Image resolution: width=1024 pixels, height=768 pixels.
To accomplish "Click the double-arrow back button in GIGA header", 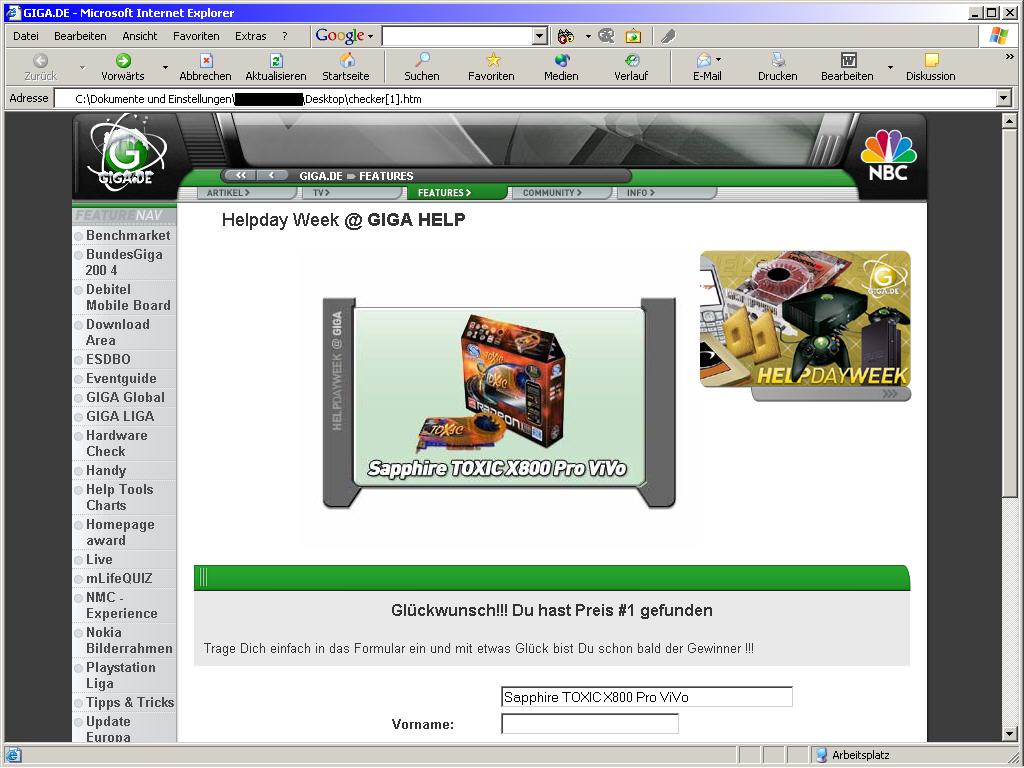I will coord(241,176).
